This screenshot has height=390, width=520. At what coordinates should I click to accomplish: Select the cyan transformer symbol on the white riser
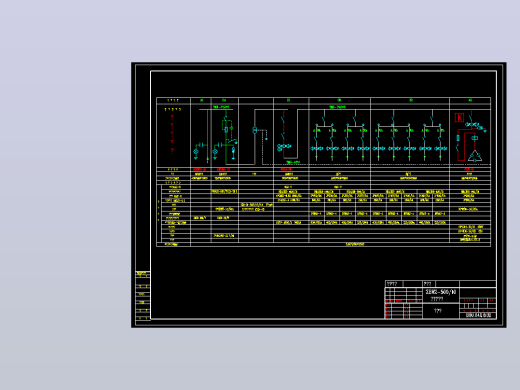tap(255, 130)
